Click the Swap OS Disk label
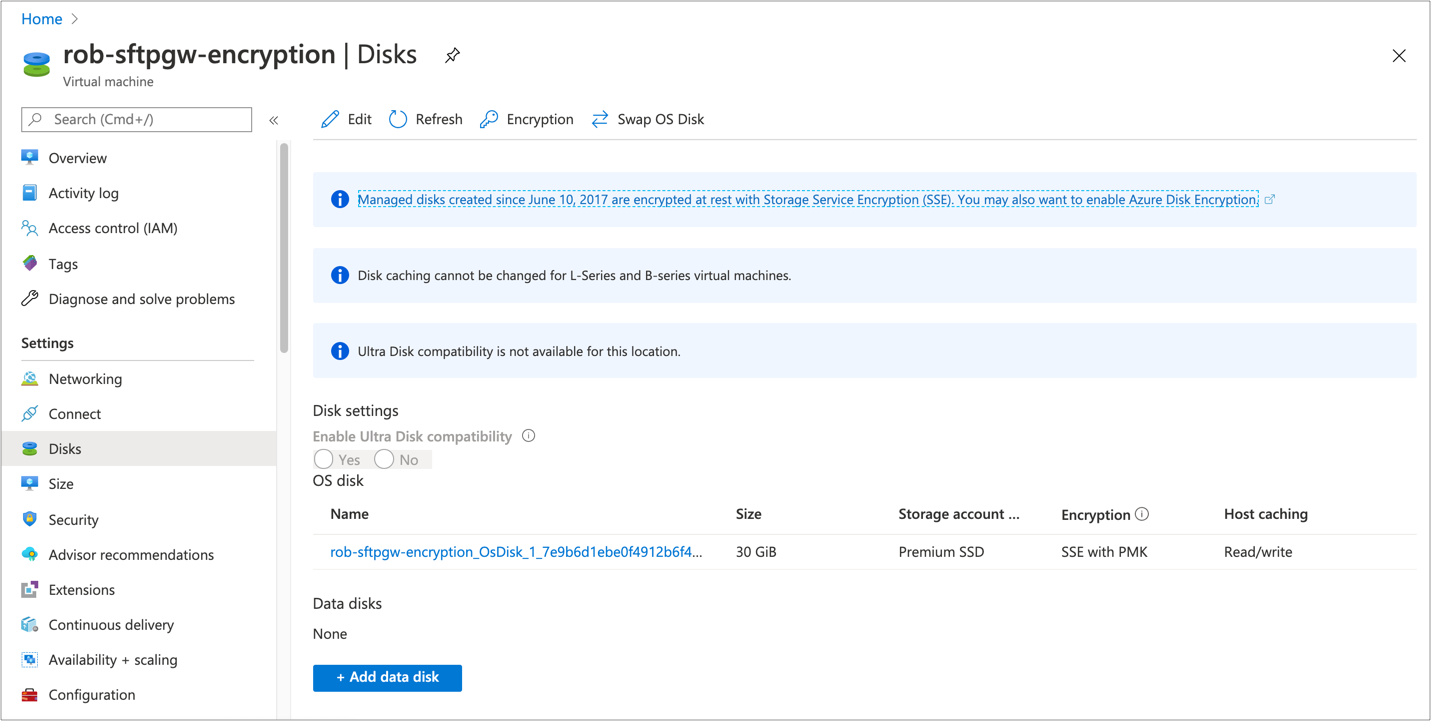The image size is (1431, 721). click(660, 119)
